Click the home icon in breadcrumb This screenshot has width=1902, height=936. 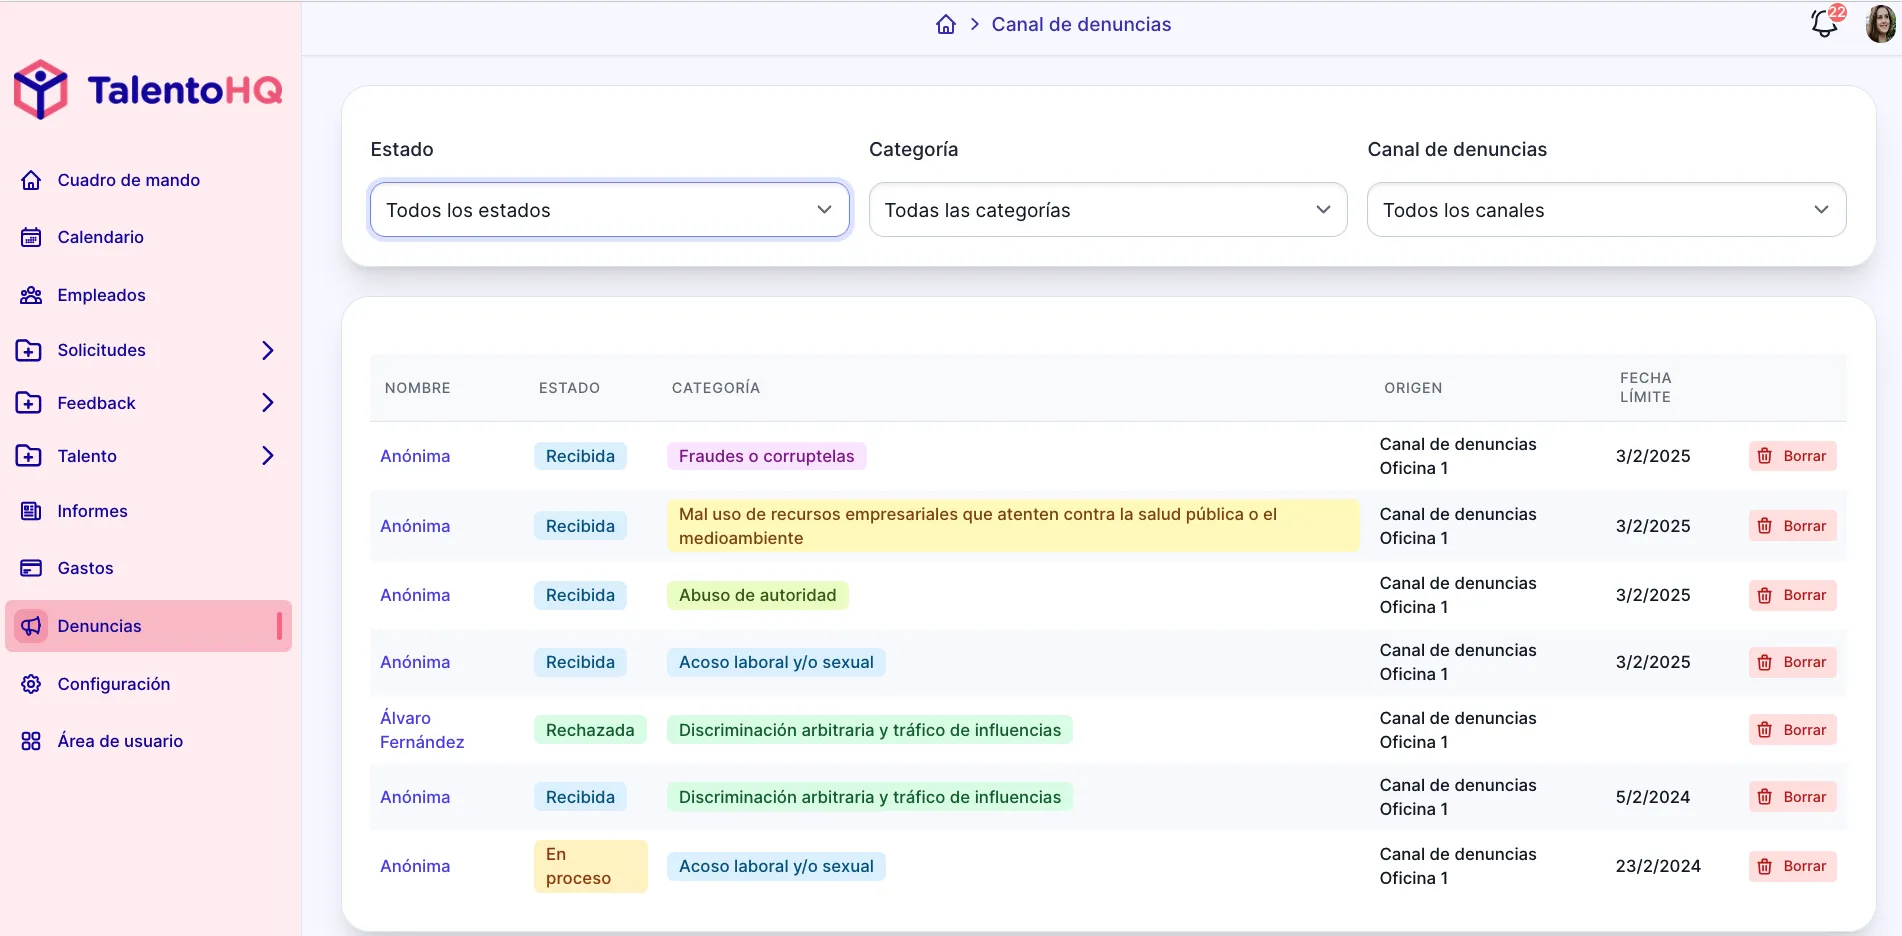click(x=945, y=24)
